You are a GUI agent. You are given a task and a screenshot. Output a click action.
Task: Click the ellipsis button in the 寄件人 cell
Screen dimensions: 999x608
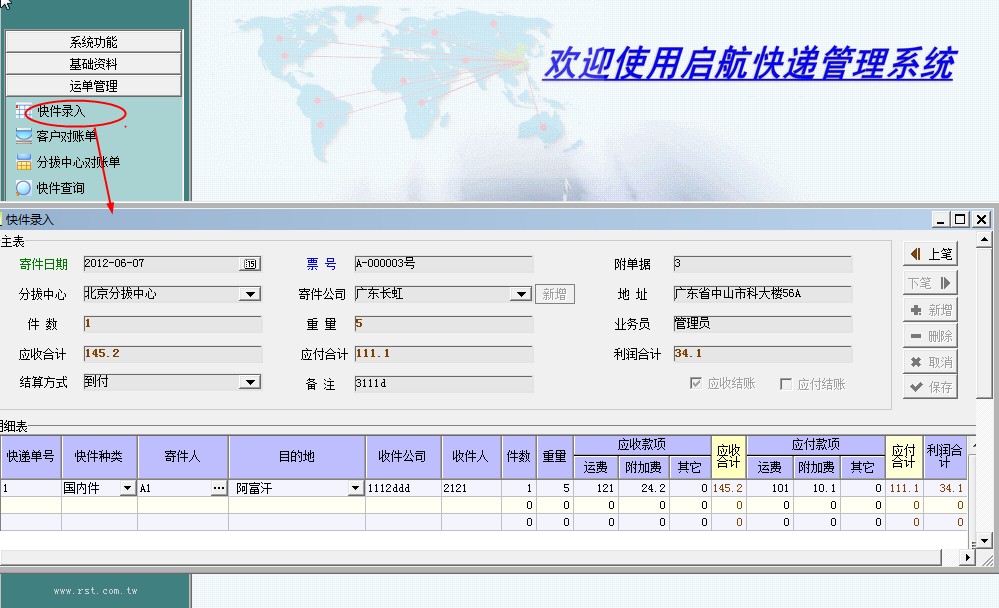click(219, 488)
